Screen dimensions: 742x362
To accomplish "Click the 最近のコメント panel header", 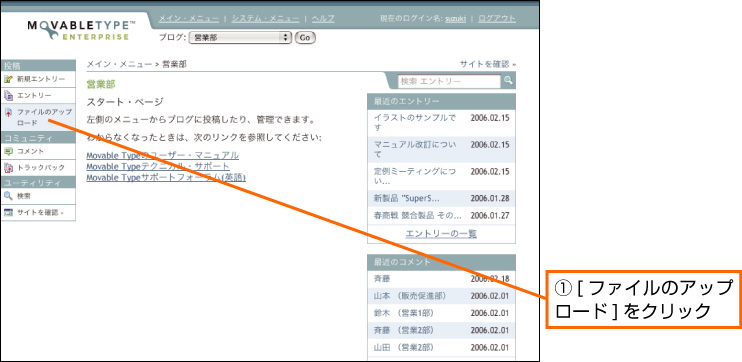I will pos(442,262).
